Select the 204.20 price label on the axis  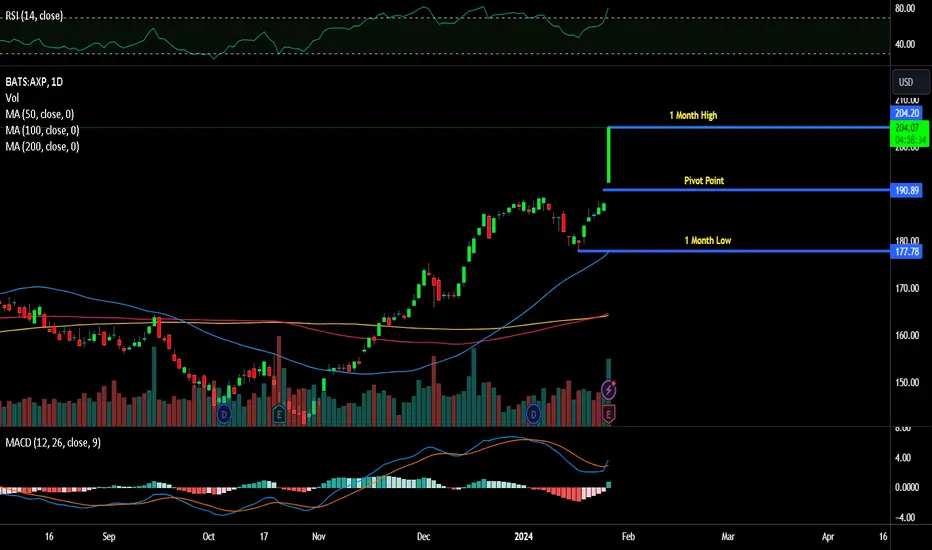(906, 113)
